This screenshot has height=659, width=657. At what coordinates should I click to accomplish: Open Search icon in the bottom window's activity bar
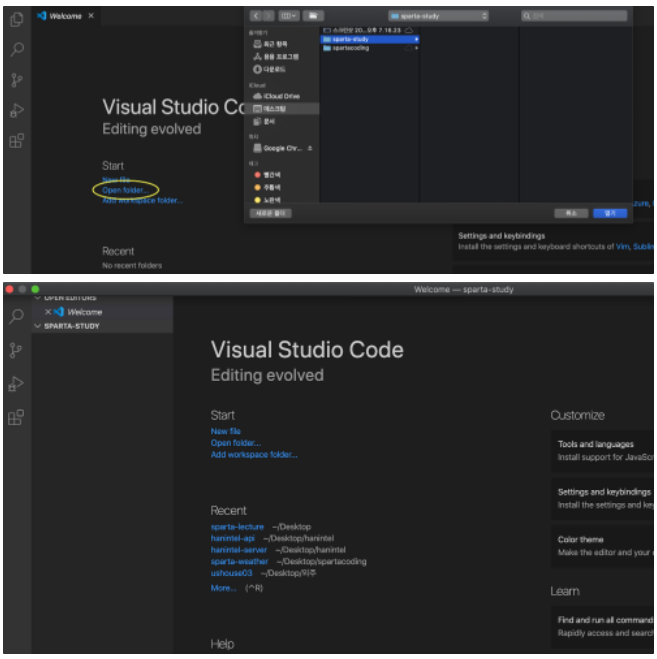click(17, 316)
